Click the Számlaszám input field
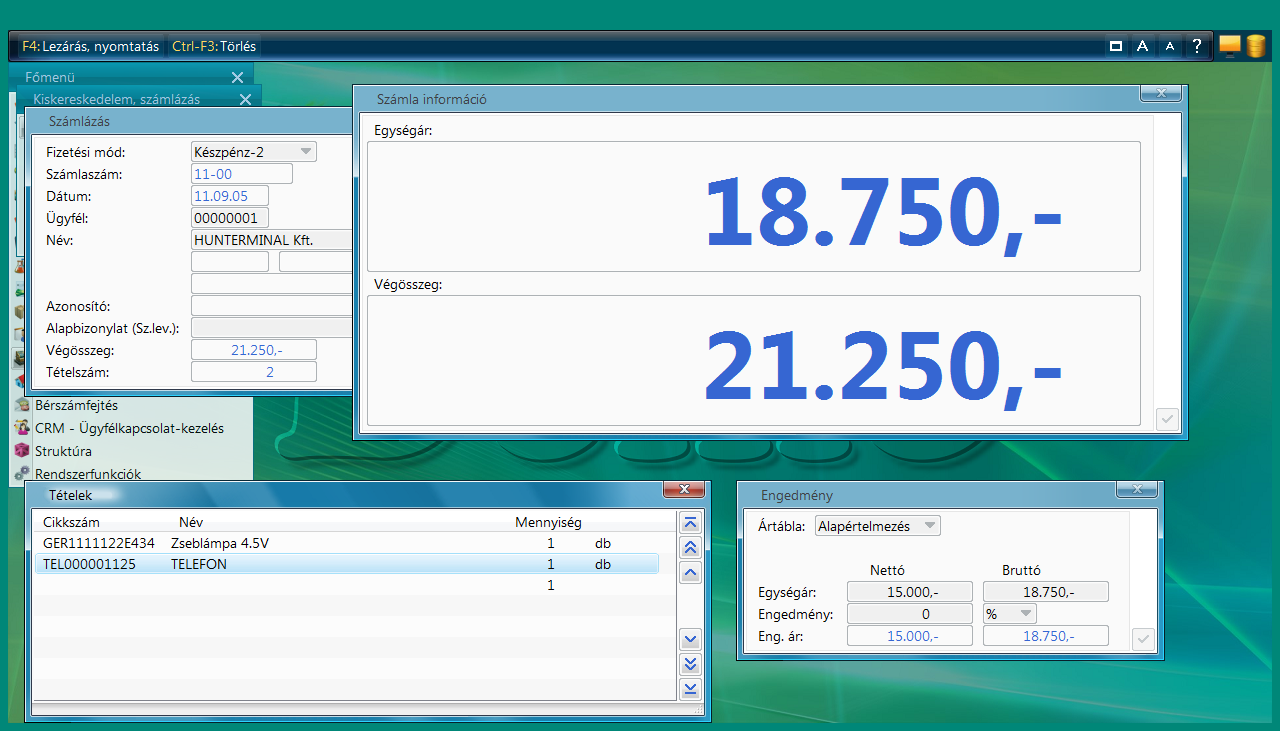The width and height of the screenshot is (1280, 731). (x=242, y=174)
